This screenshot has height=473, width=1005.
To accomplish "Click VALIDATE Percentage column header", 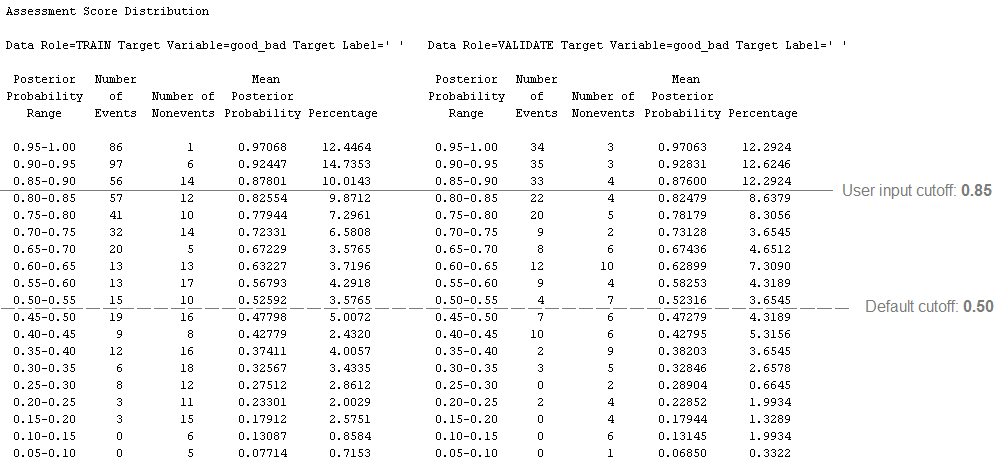I will tap(763, 113).
